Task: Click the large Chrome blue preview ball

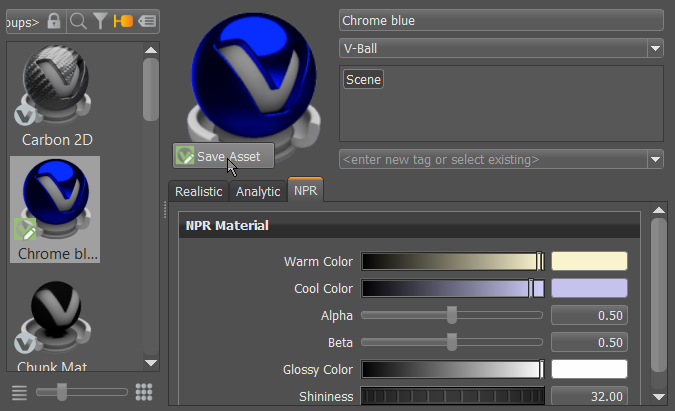Action: (x=254, y=77)
